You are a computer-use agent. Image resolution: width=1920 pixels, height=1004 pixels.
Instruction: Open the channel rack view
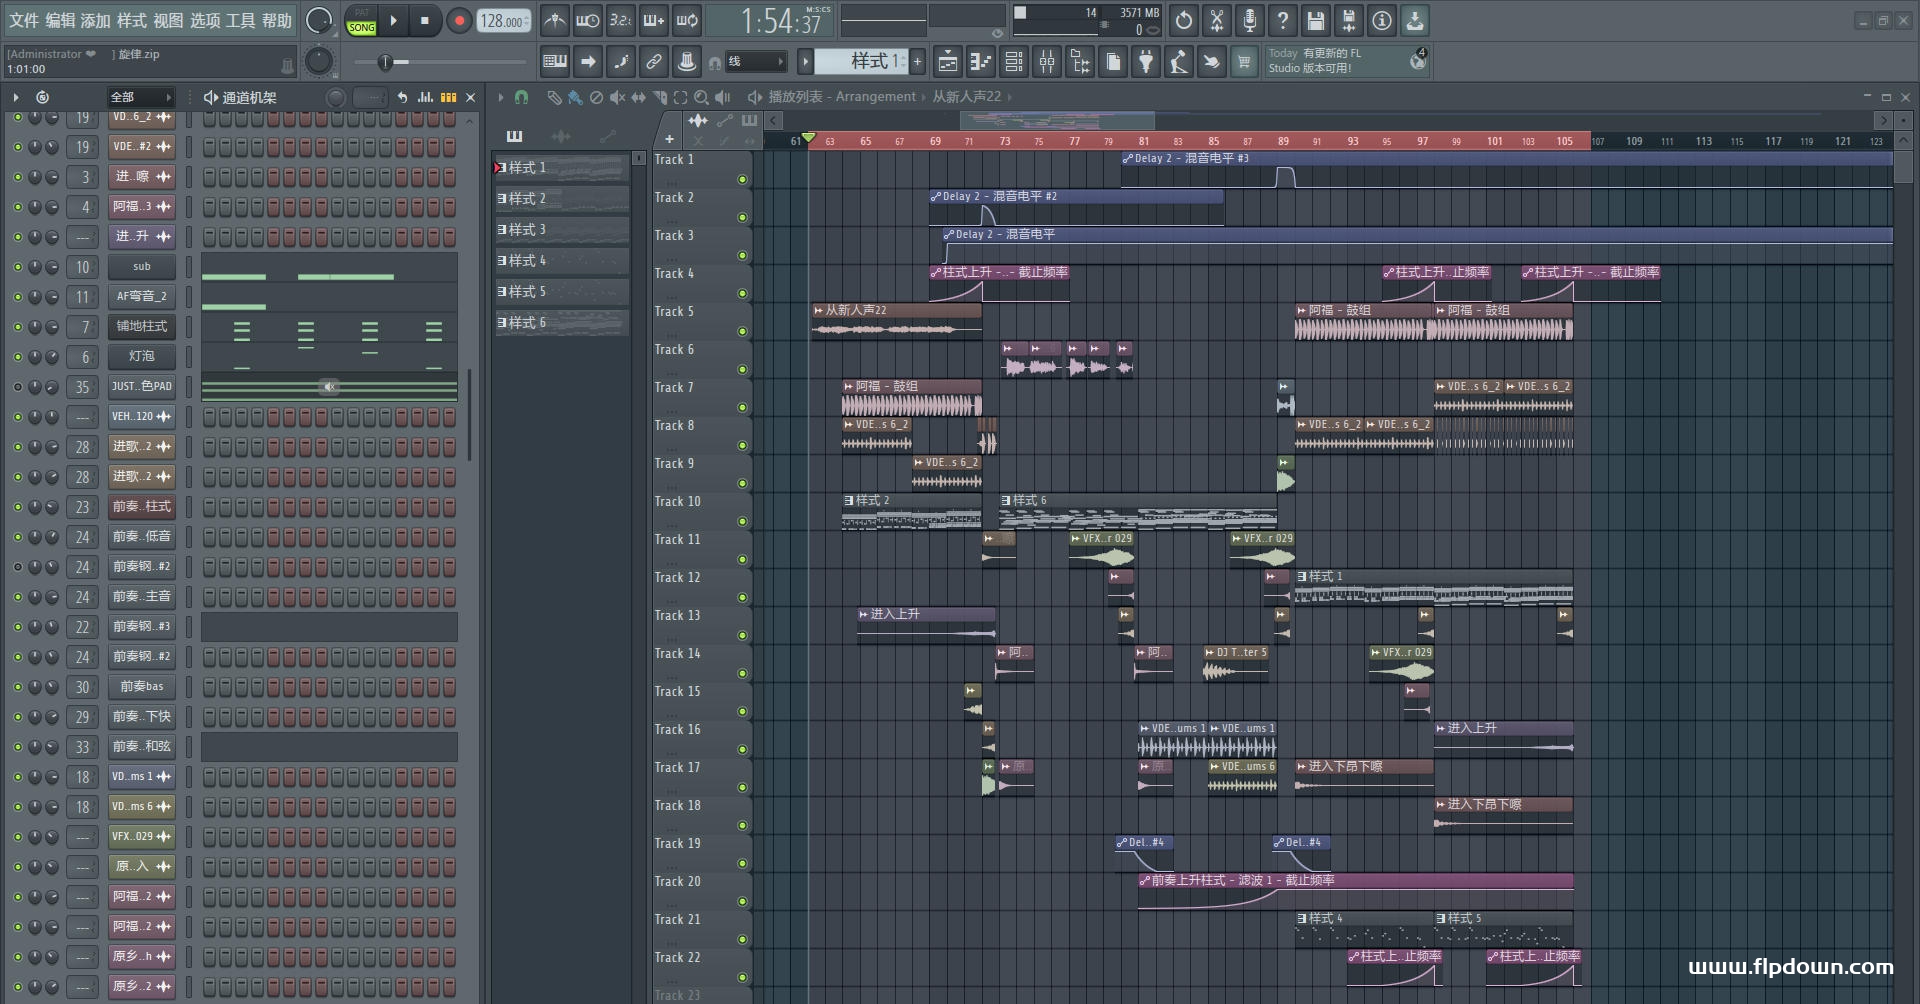1014,62
